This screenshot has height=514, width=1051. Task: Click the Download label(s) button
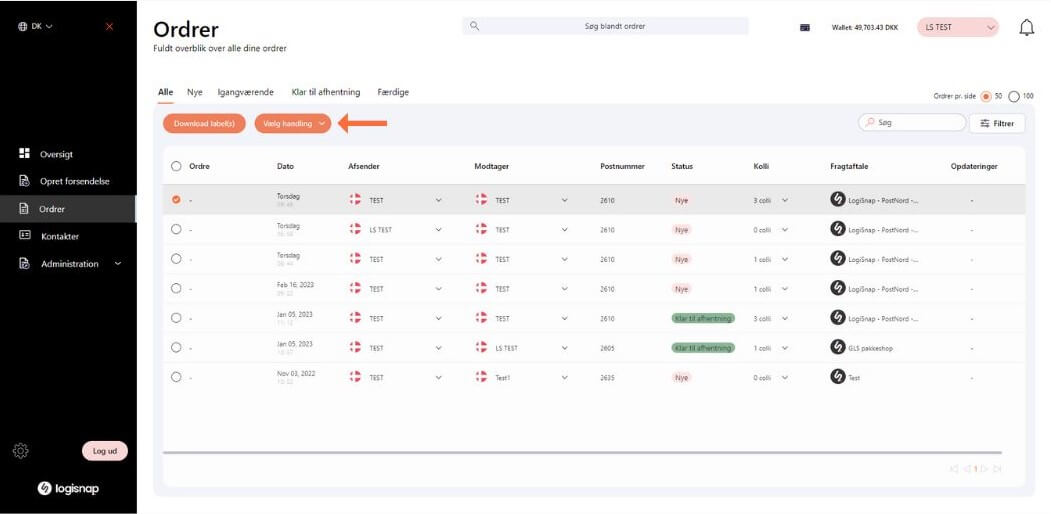click(204, 124)
